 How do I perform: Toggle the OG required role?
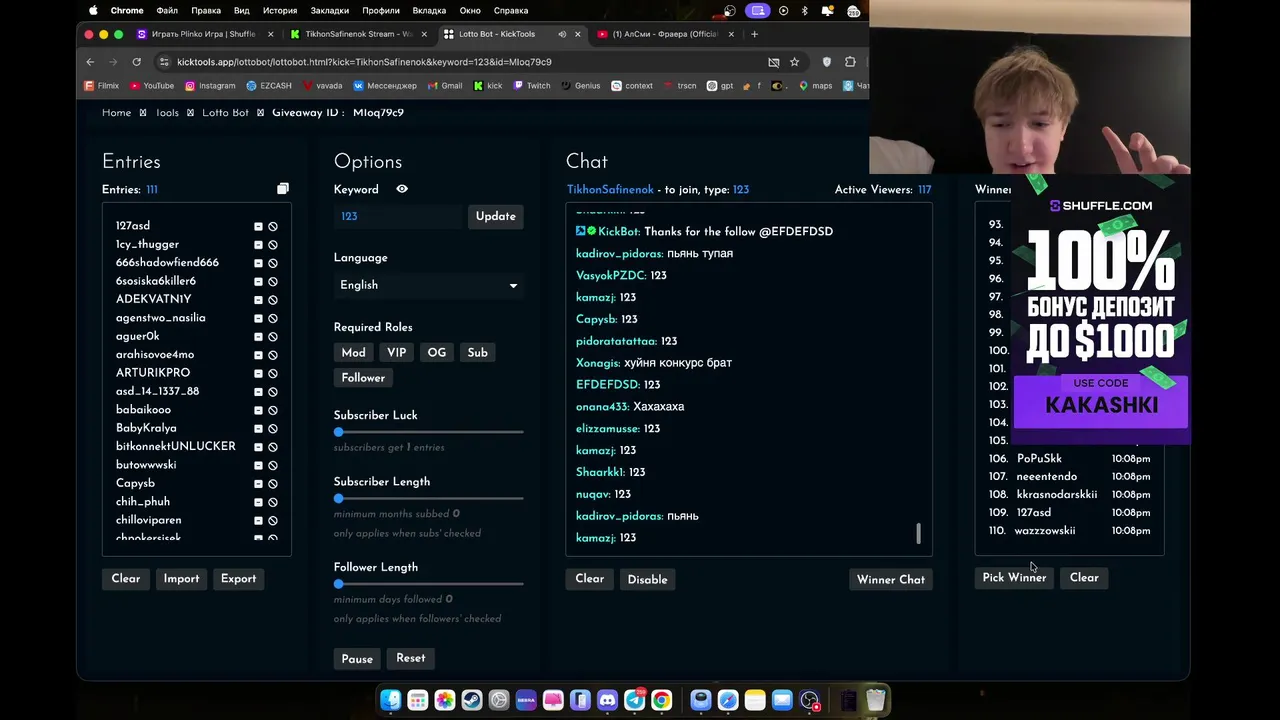point(437,352)
